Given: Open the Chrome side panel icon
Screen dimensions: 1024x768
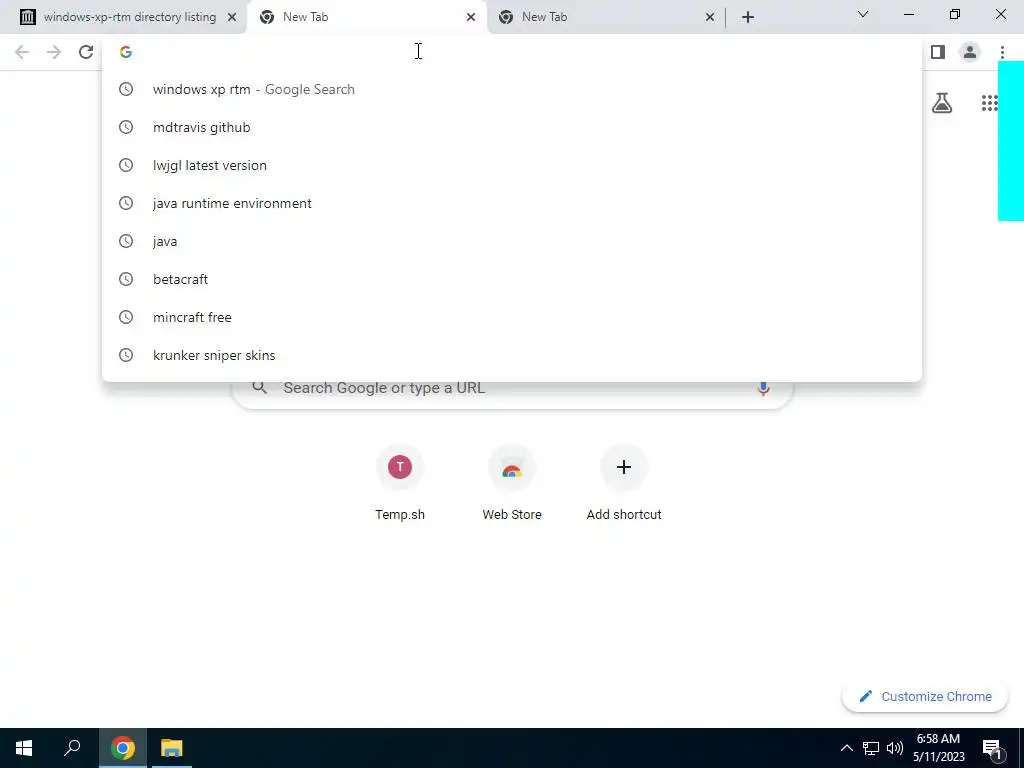Looking at the screenshot, I should pos(938,52).
